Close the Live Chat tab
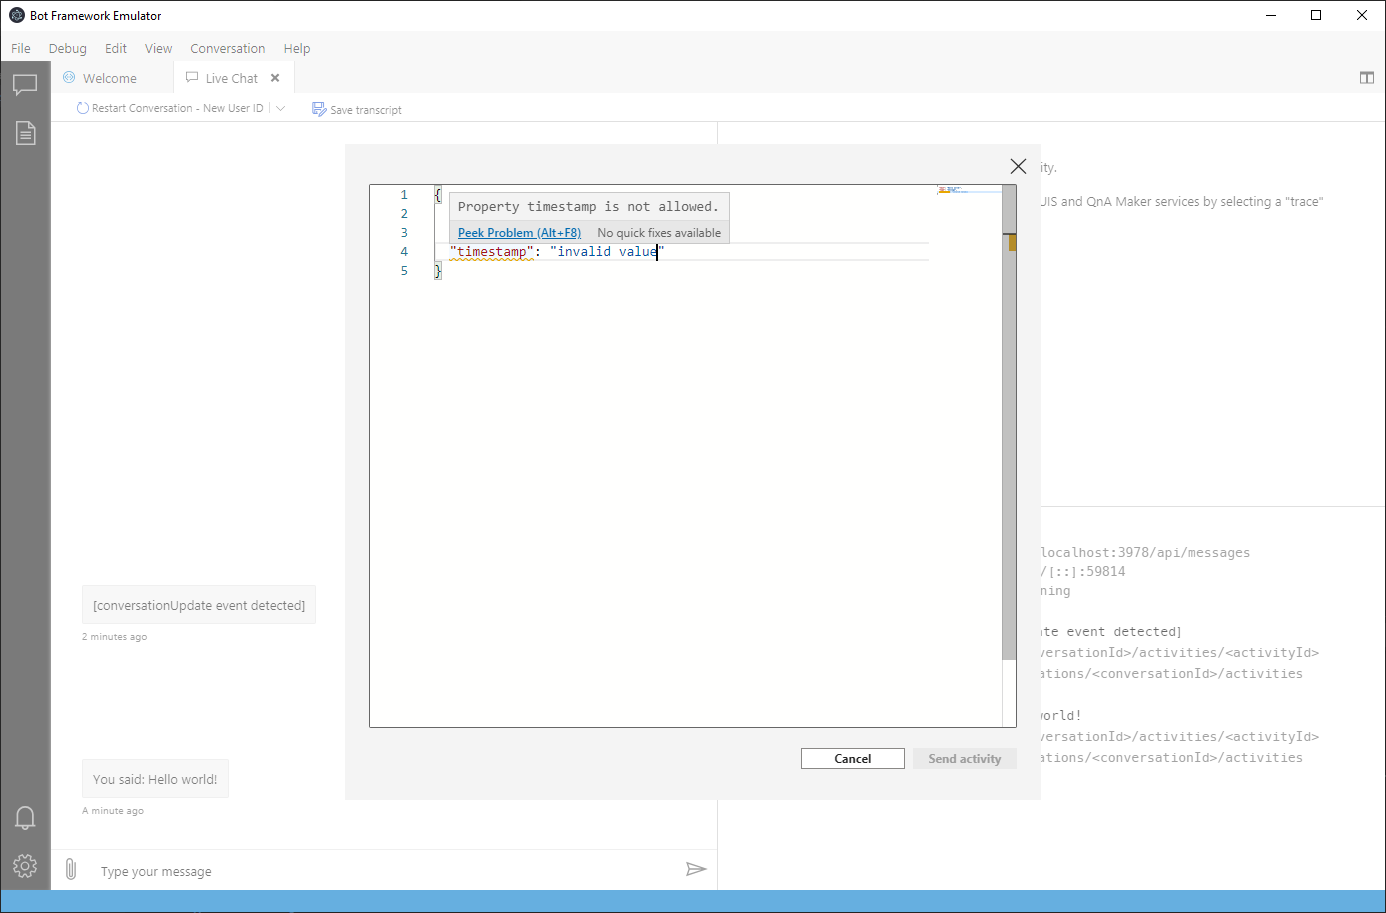 click(275, 78)
